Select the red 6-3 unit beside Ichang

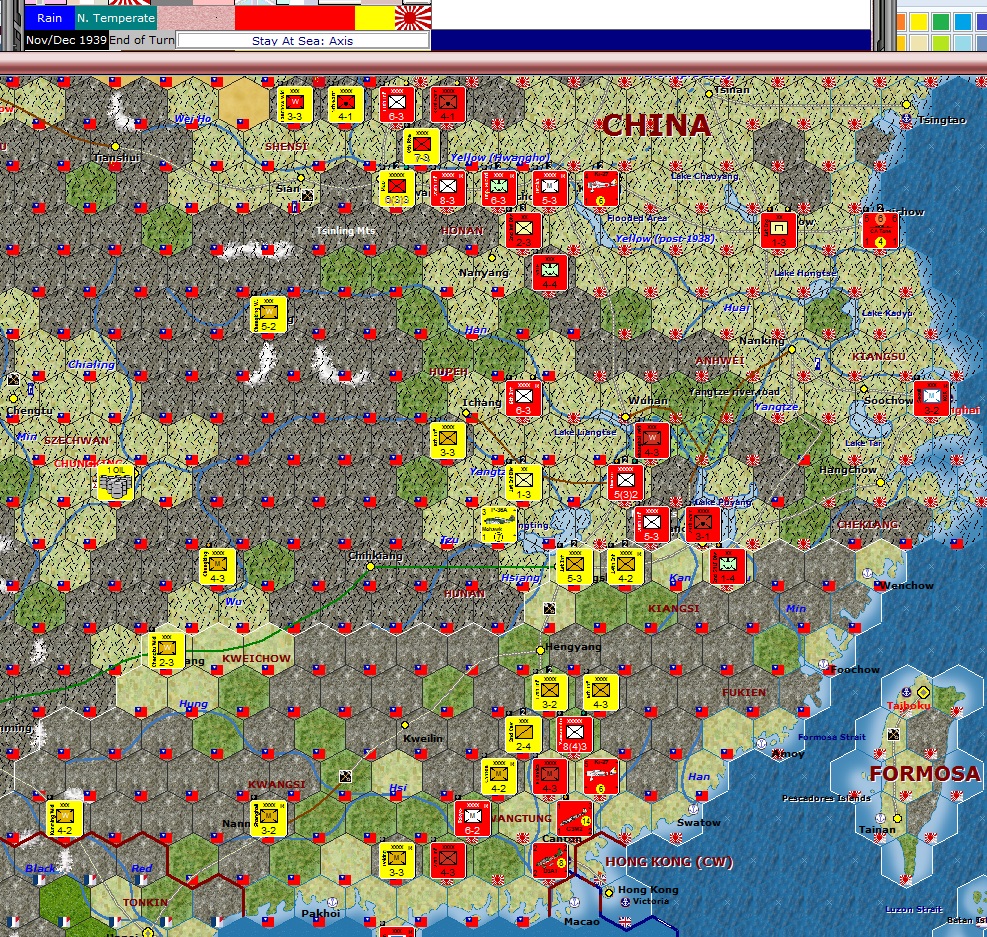click(x=523, y=398)
